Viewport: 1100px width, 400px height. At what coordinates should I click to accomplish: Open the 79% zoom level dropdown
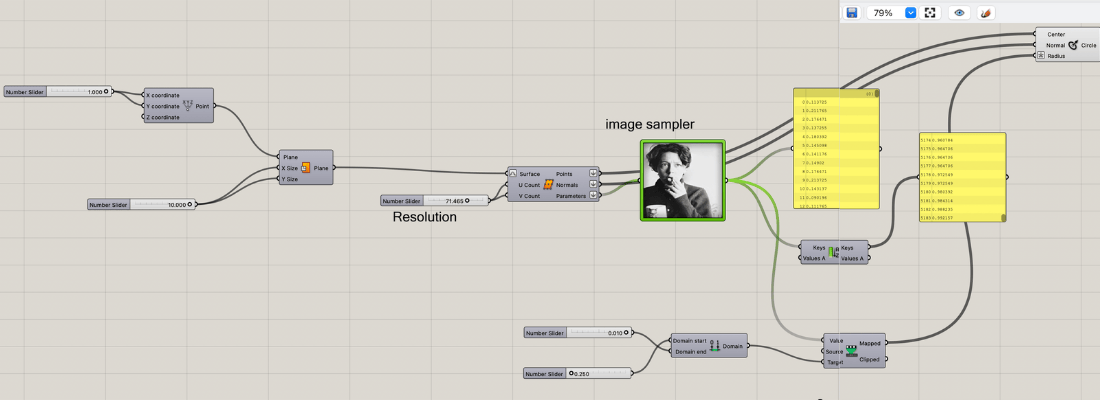[x=910, y=13]
